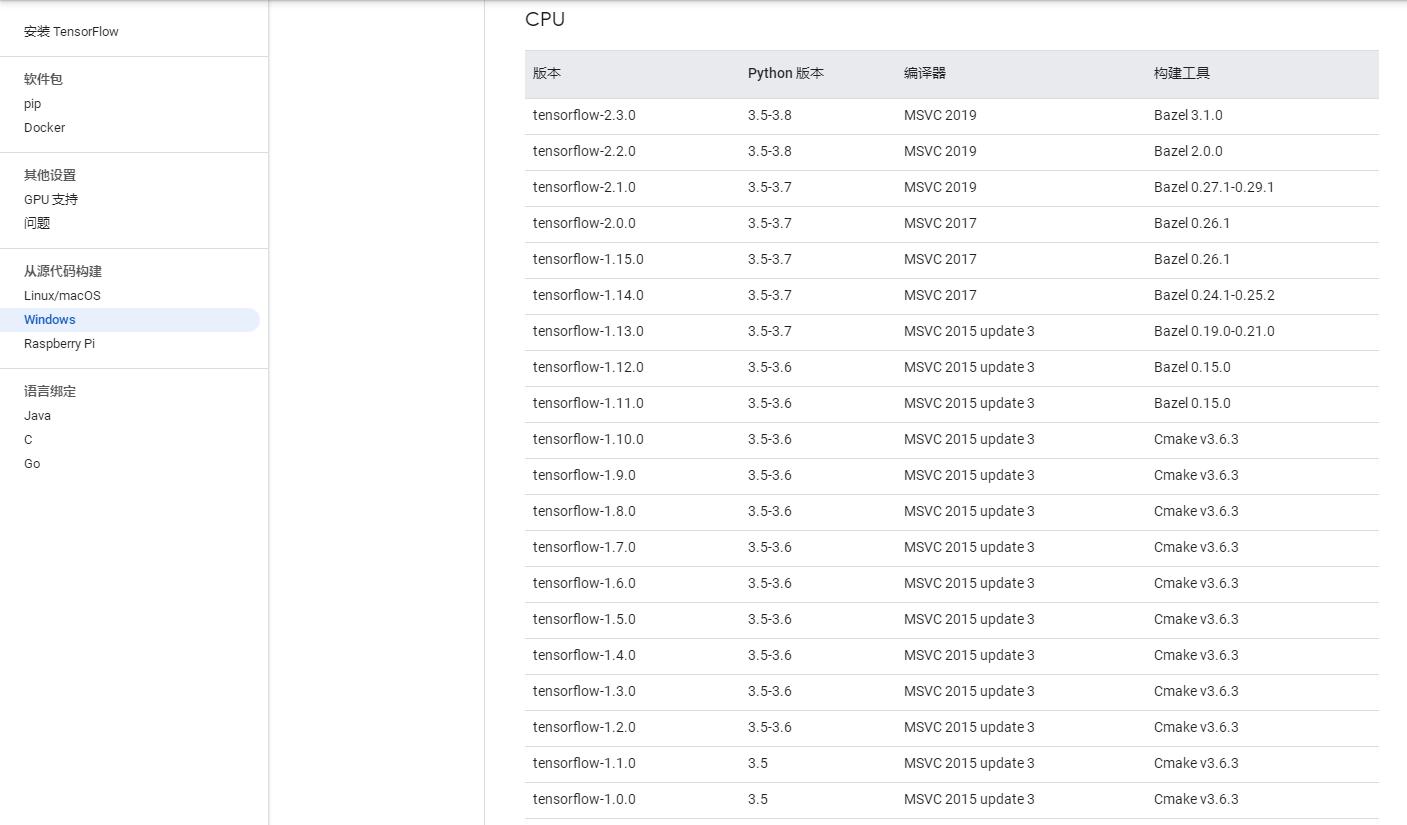Click the tensorflow-1.1.0 cell

pyautogui.click(x=584, y=763)
